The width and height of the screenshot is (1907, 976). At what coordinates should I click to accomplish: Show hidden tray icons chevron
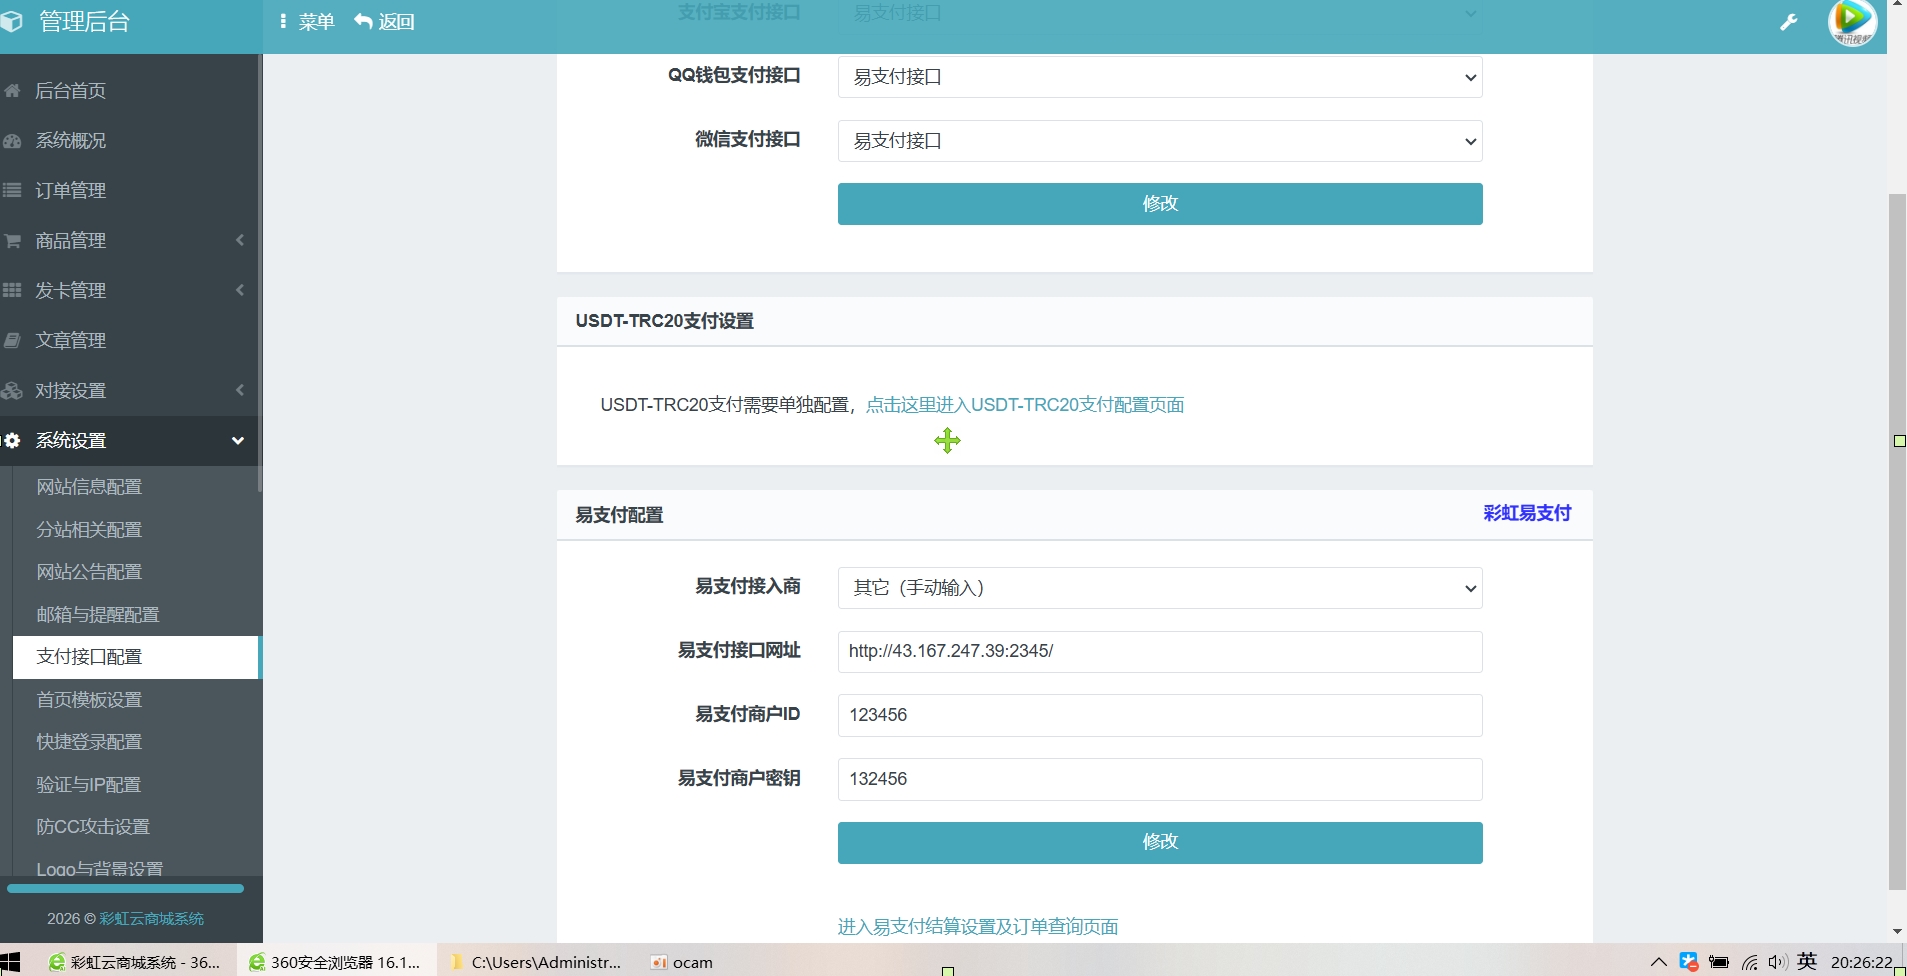1658,962
